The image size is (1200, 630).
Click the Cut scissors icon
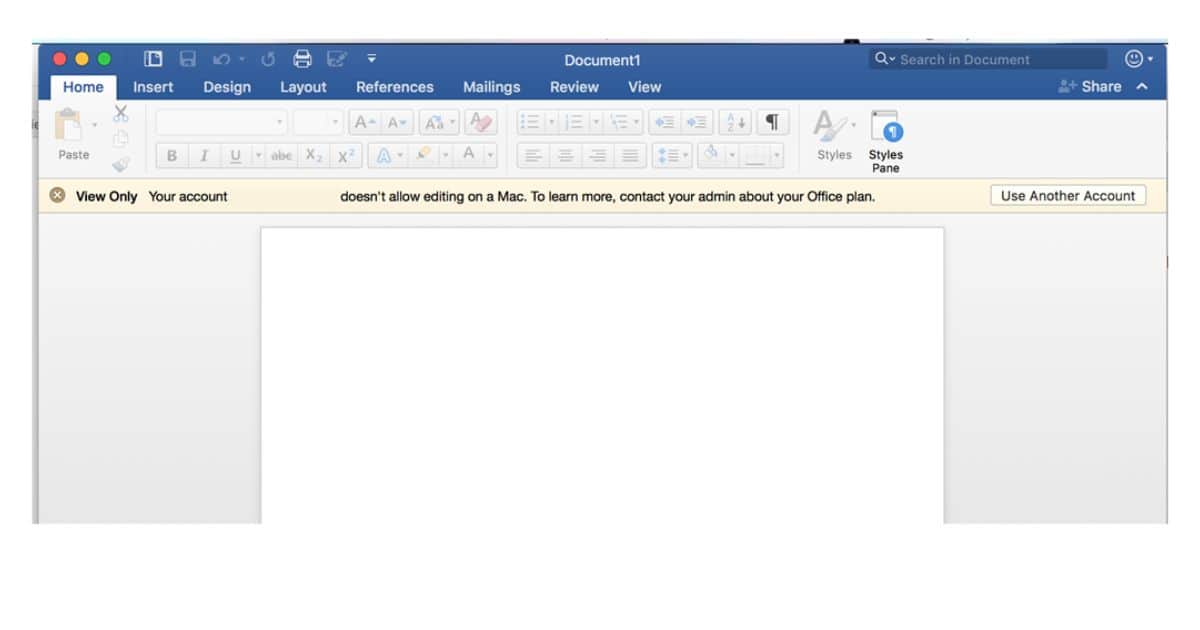121,113
